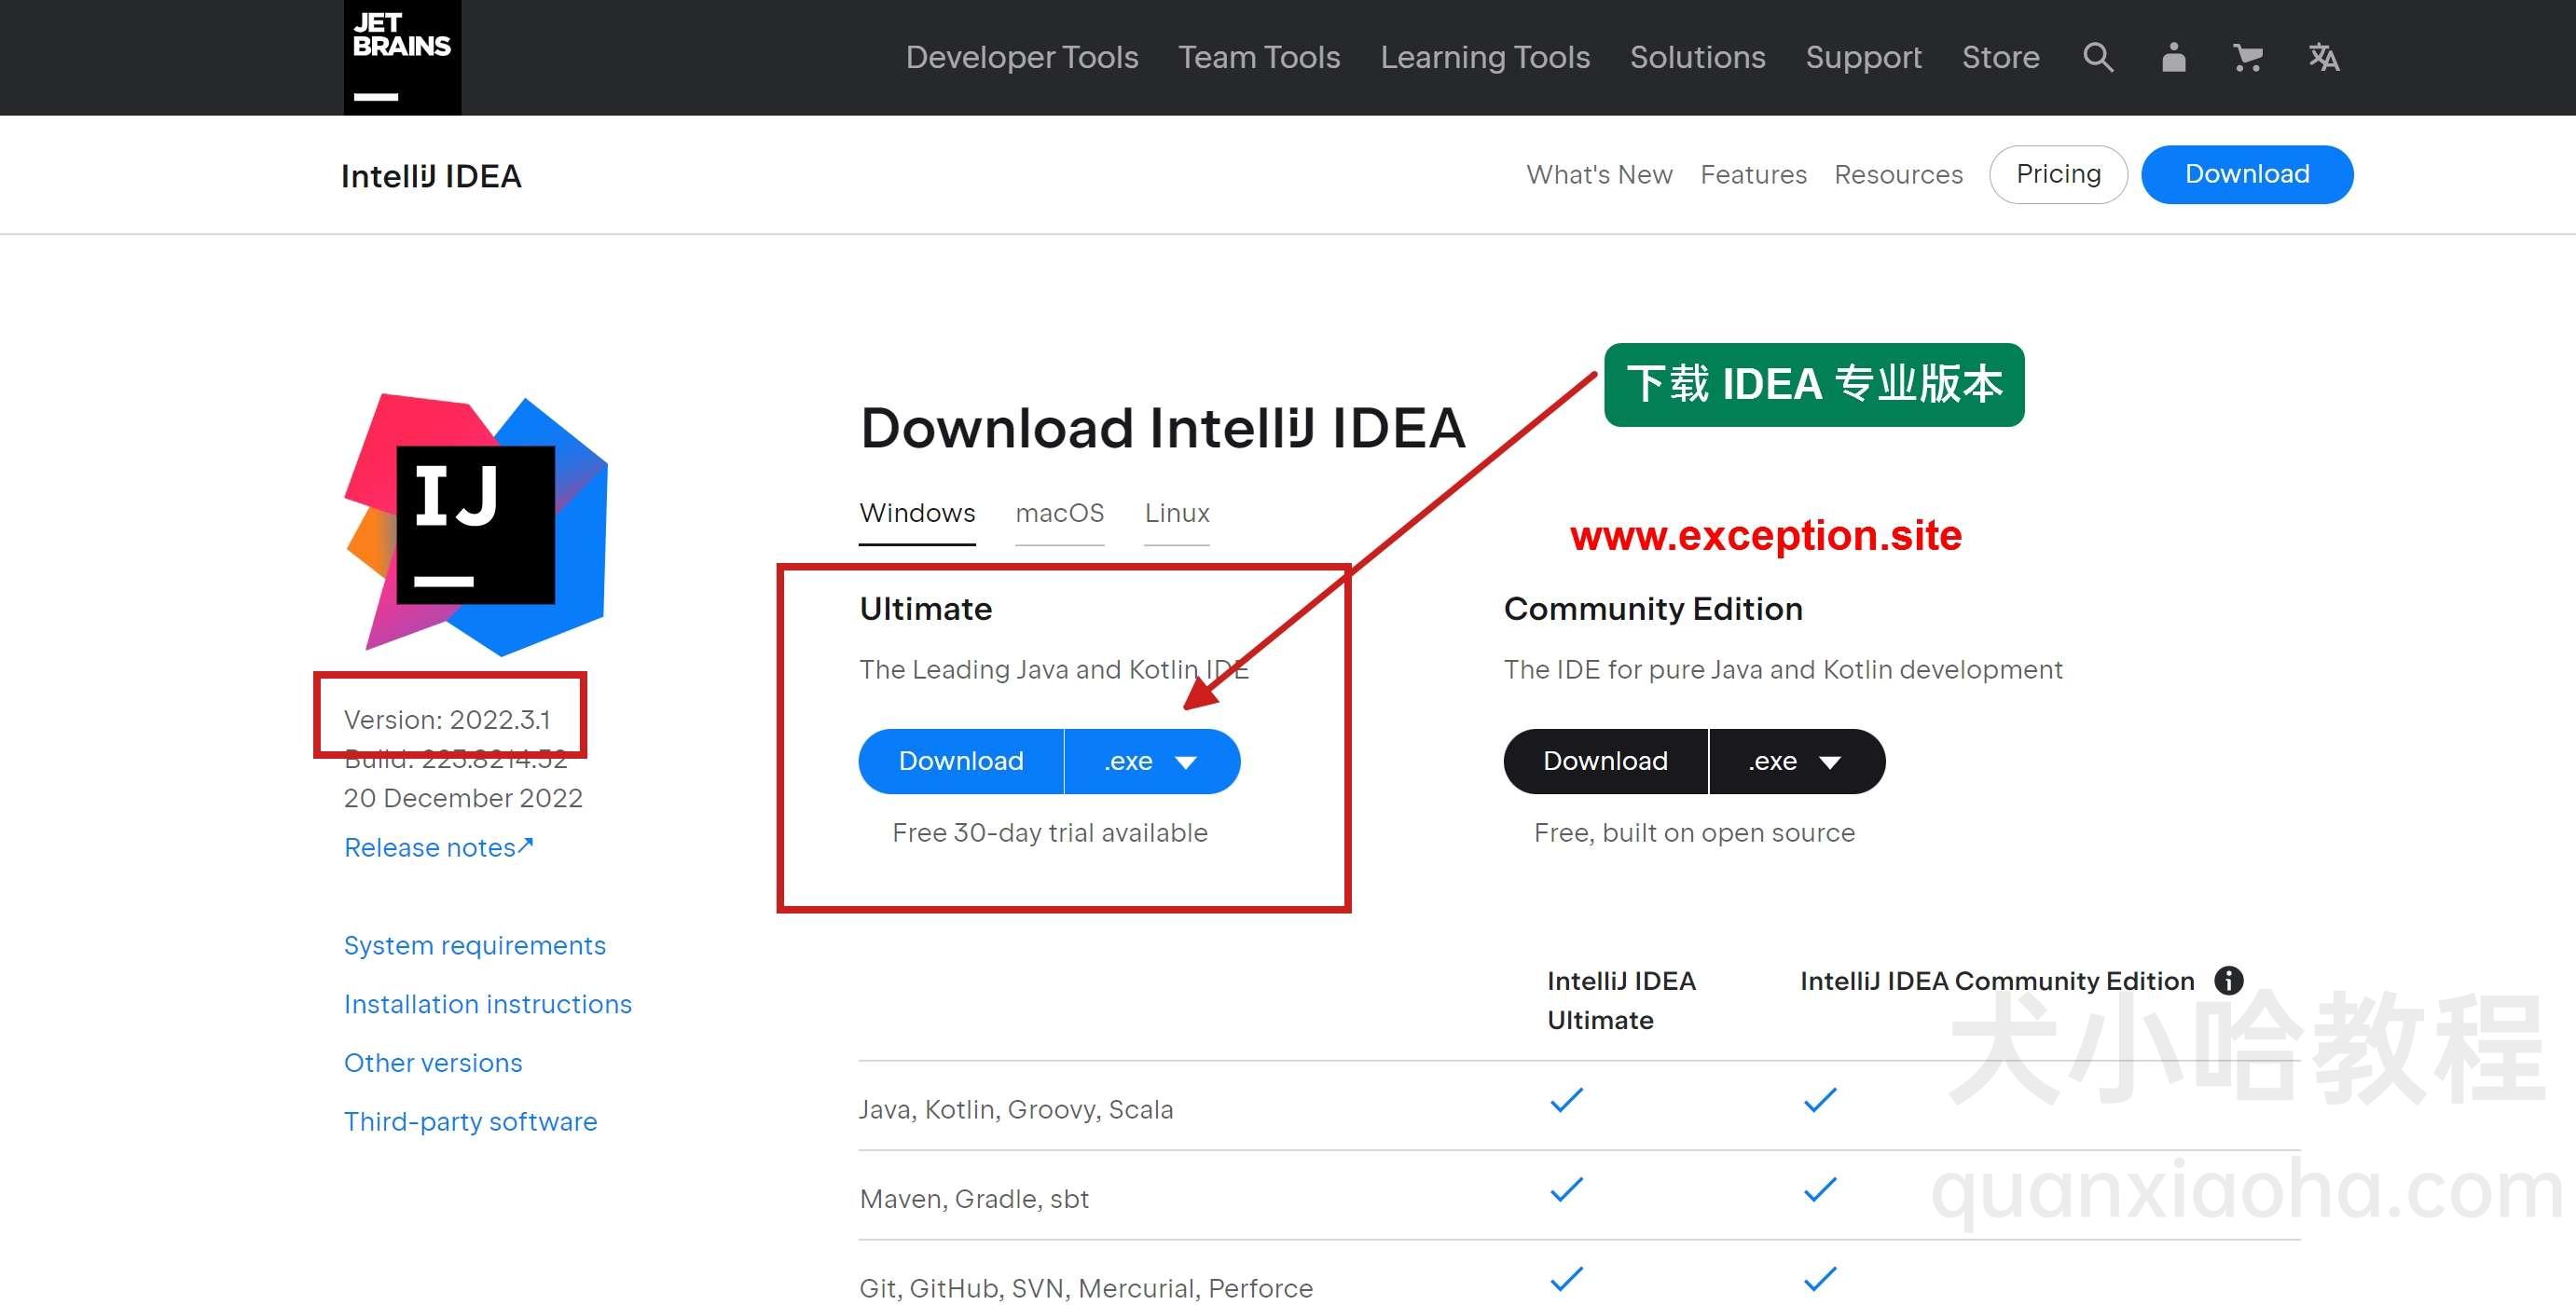
Task: Click header blue Download button
Action: pyautogui.click(x=2247, y=174)
